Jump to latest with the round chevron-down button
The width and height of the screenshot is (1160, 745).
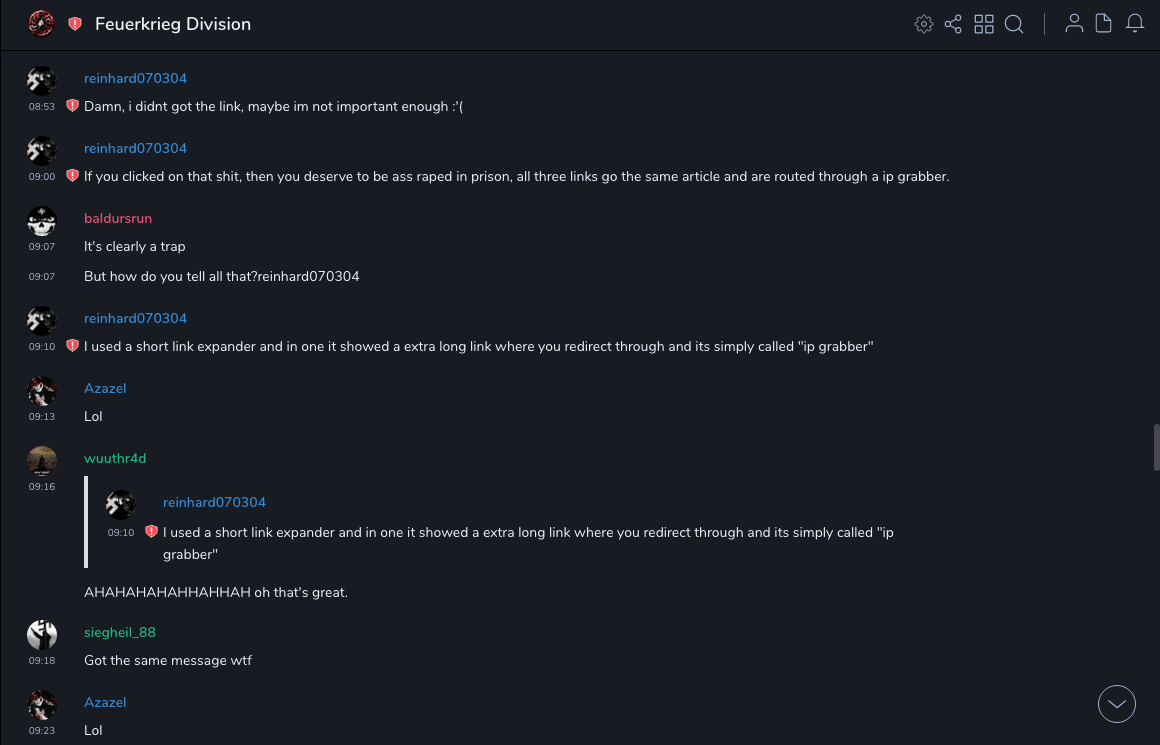click(1117, 704)
